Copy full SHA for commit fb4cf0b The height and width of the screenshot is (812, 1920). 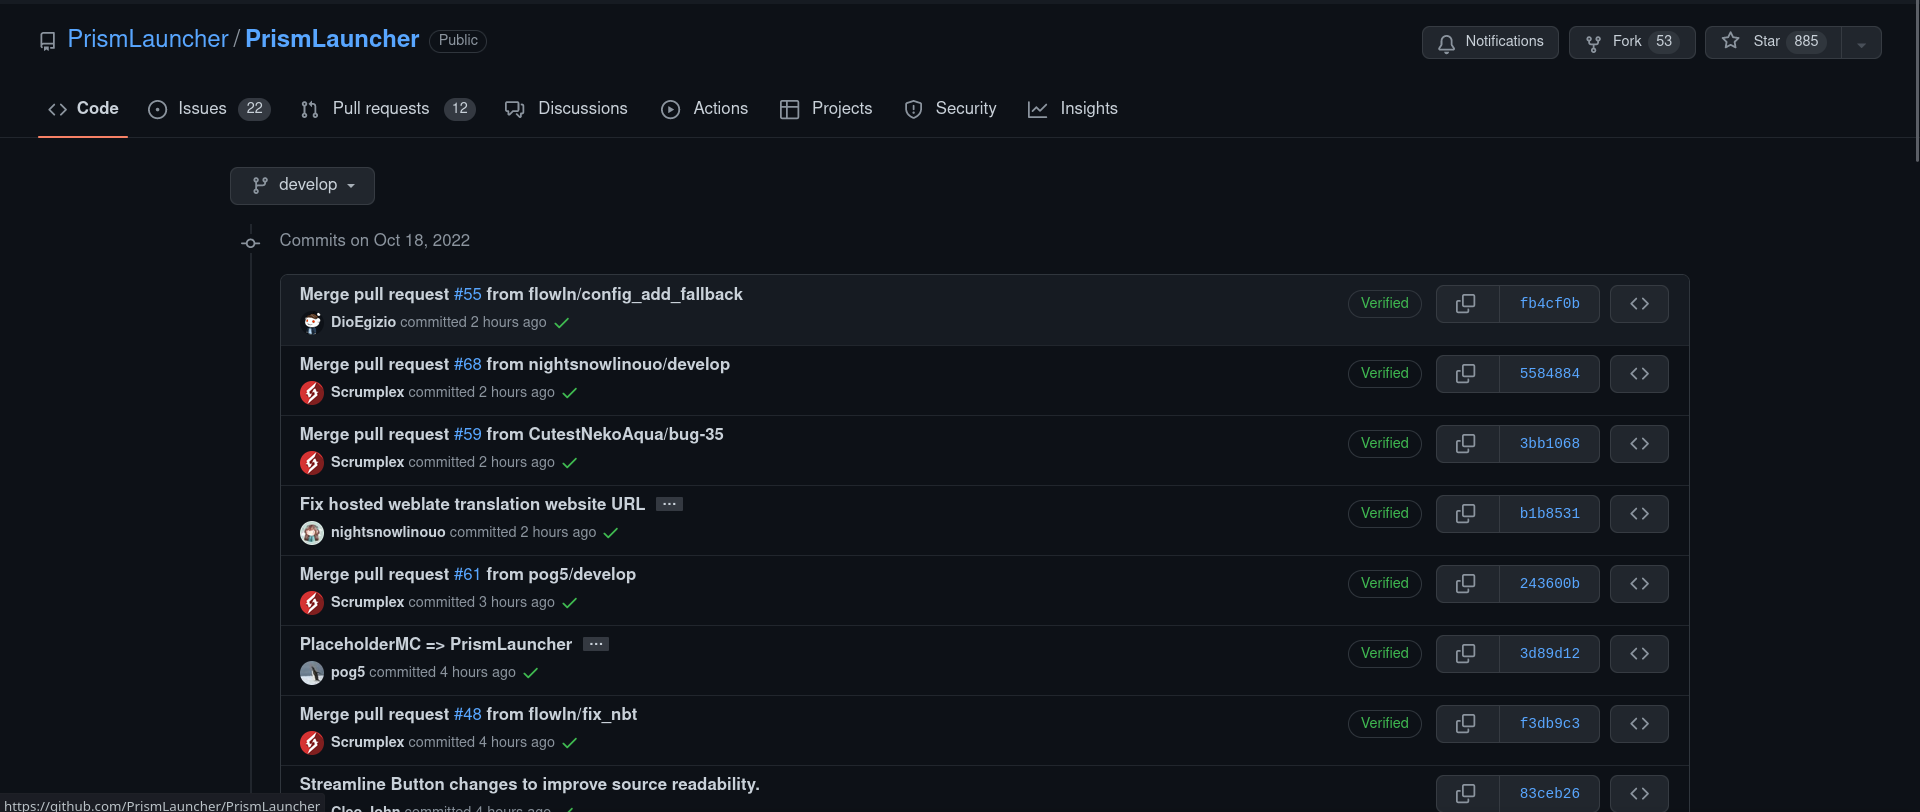click(x=1467, y=304)
